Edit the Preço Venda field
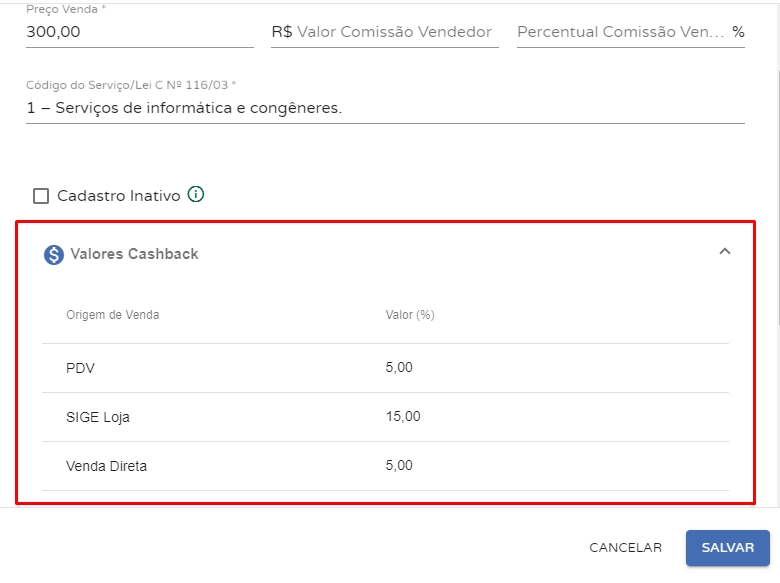 pyautogui.click(x=140, y=32)
